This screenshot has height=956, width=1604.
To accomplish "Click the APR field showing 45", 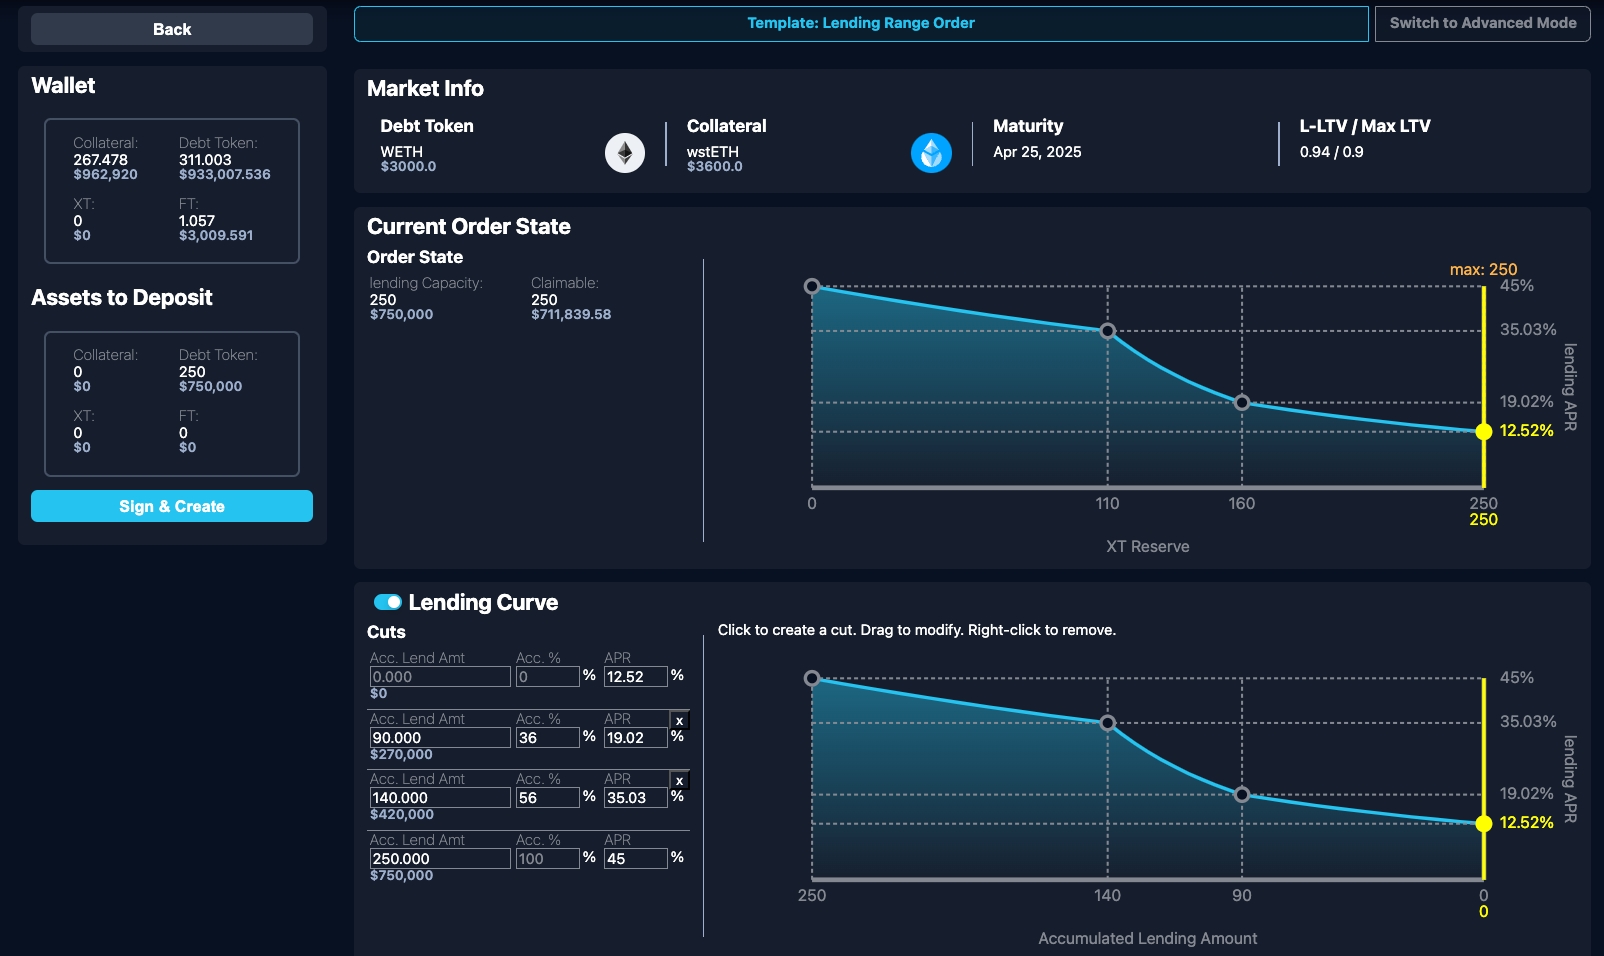I will [635, 859].
